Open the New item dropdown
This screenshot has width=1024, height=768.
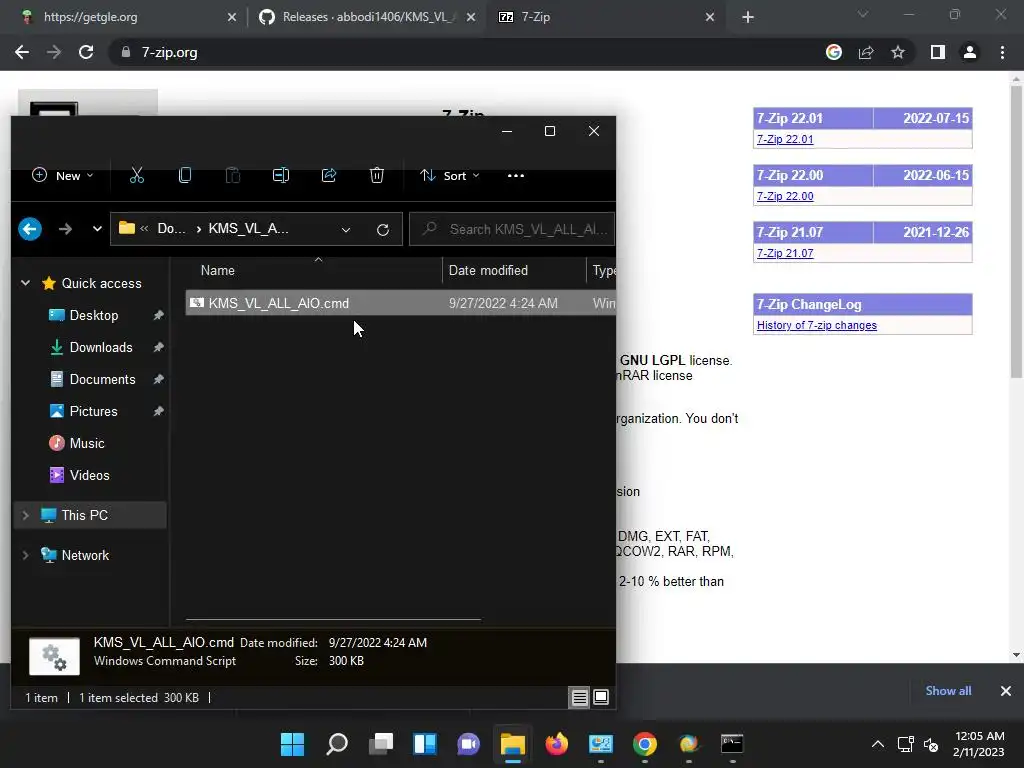click(63, 176)
